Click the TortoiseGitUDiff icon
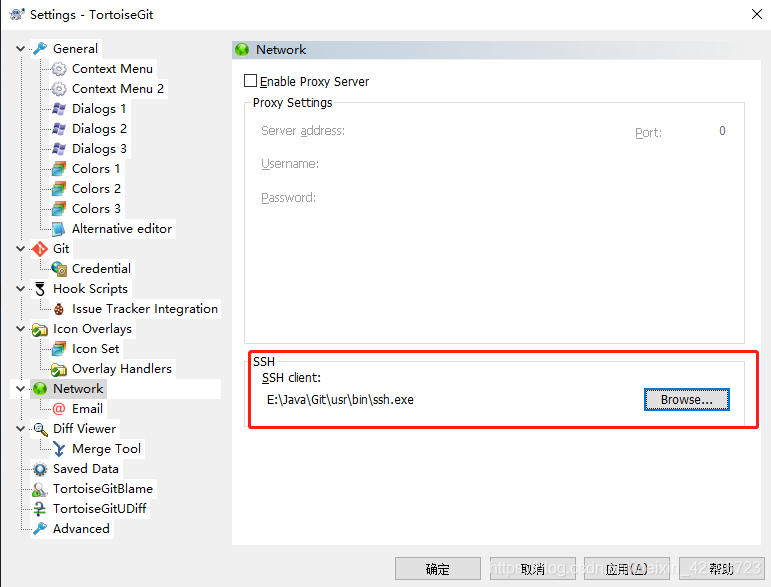Image resolution: width=771 pixels, height=587 pixels. click(x=40, y=509)
